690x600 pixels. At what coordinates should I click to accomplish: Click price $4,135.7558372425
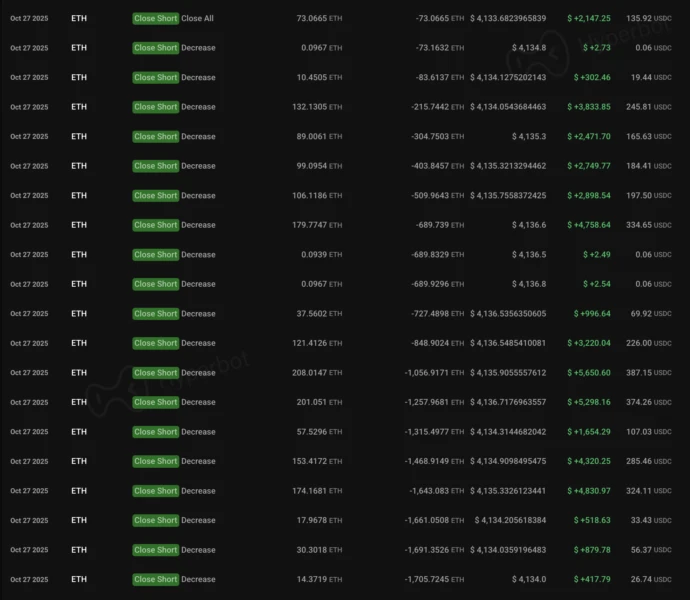point(508,195)
